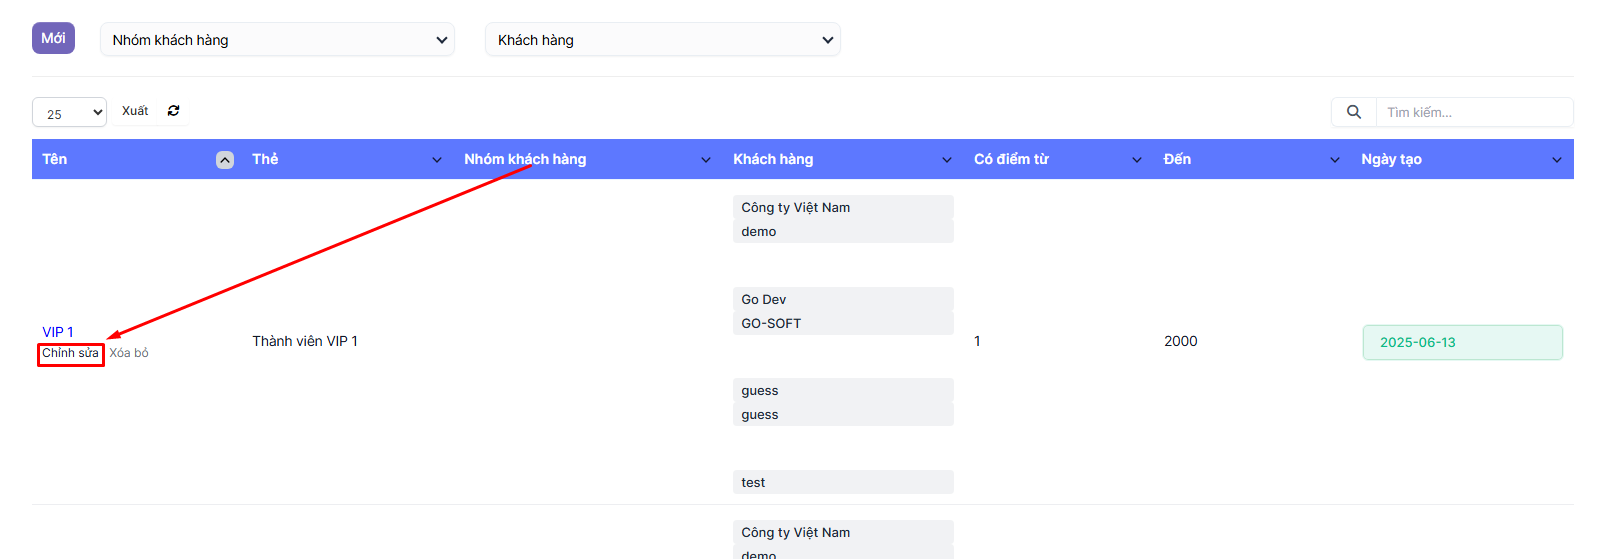Open the Khách hàng filter dropdown

pos(662,40)
